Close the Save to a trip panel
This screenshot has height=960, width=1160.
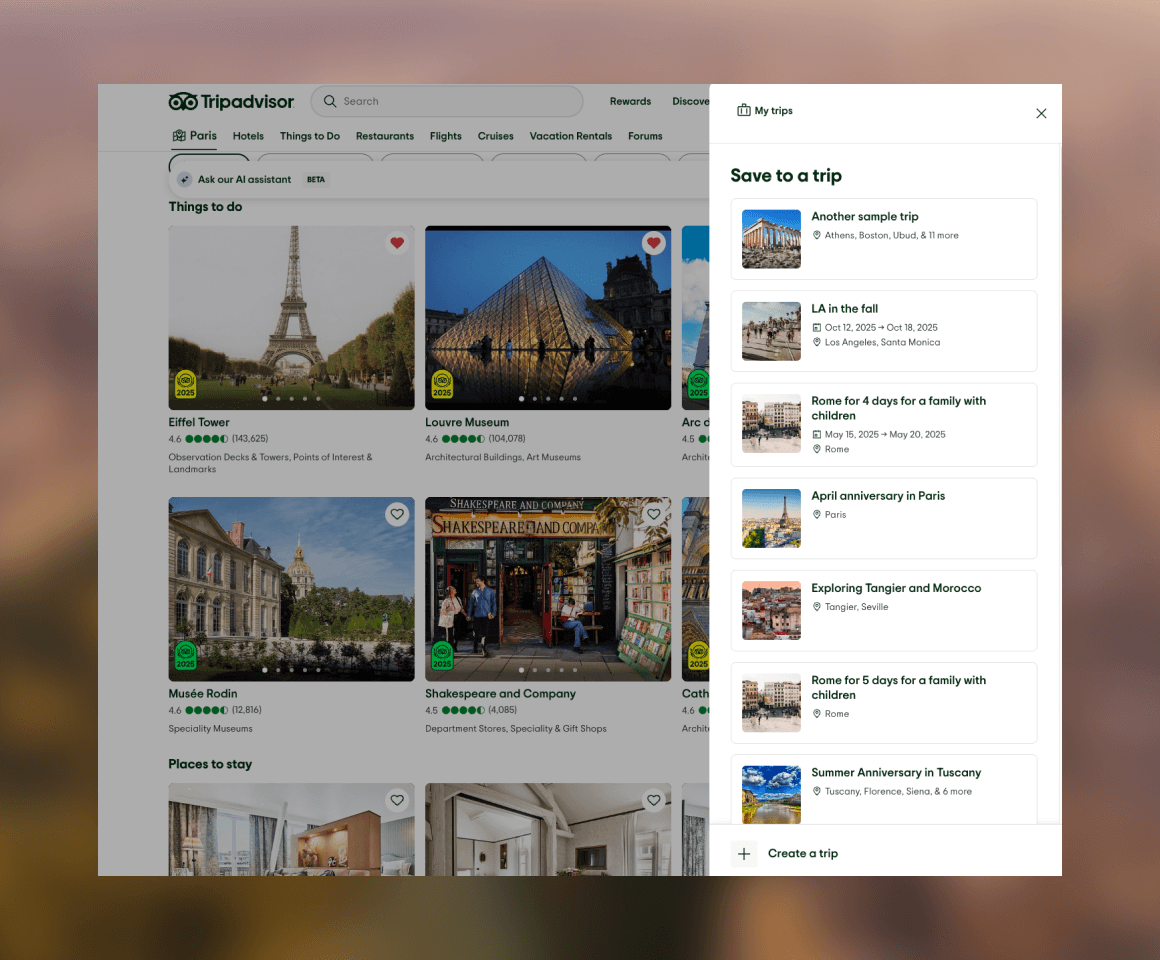1041,113
